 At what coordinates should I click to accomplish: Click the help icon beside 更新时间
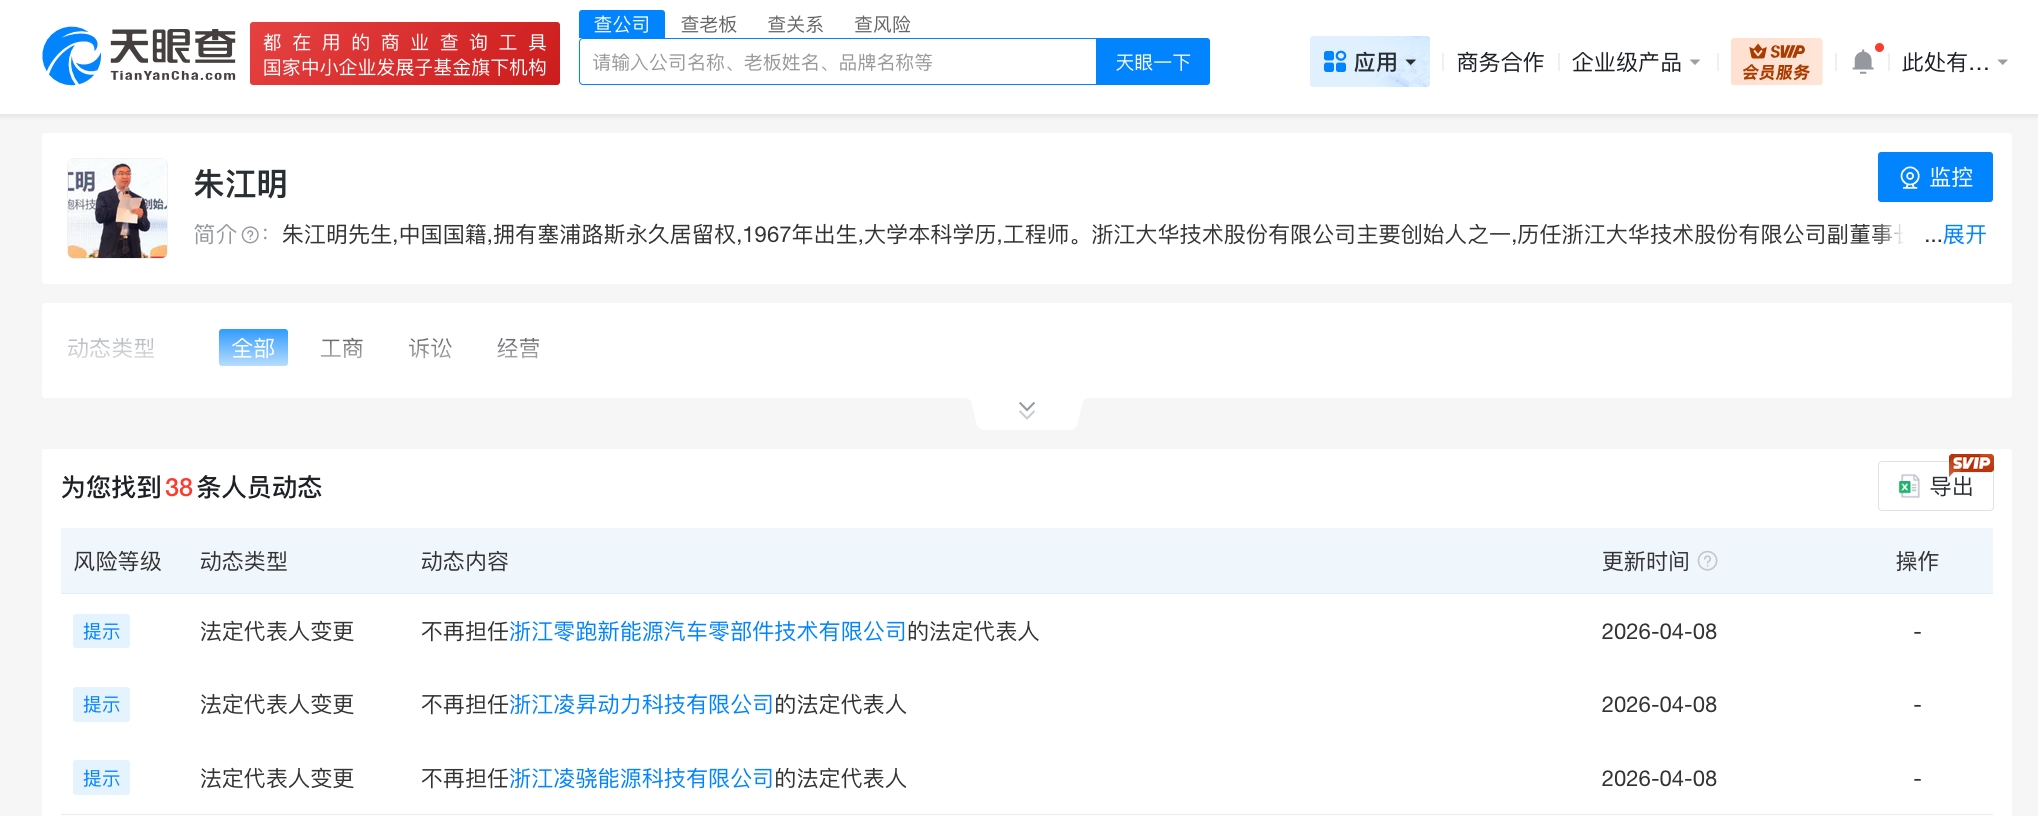1708,561
